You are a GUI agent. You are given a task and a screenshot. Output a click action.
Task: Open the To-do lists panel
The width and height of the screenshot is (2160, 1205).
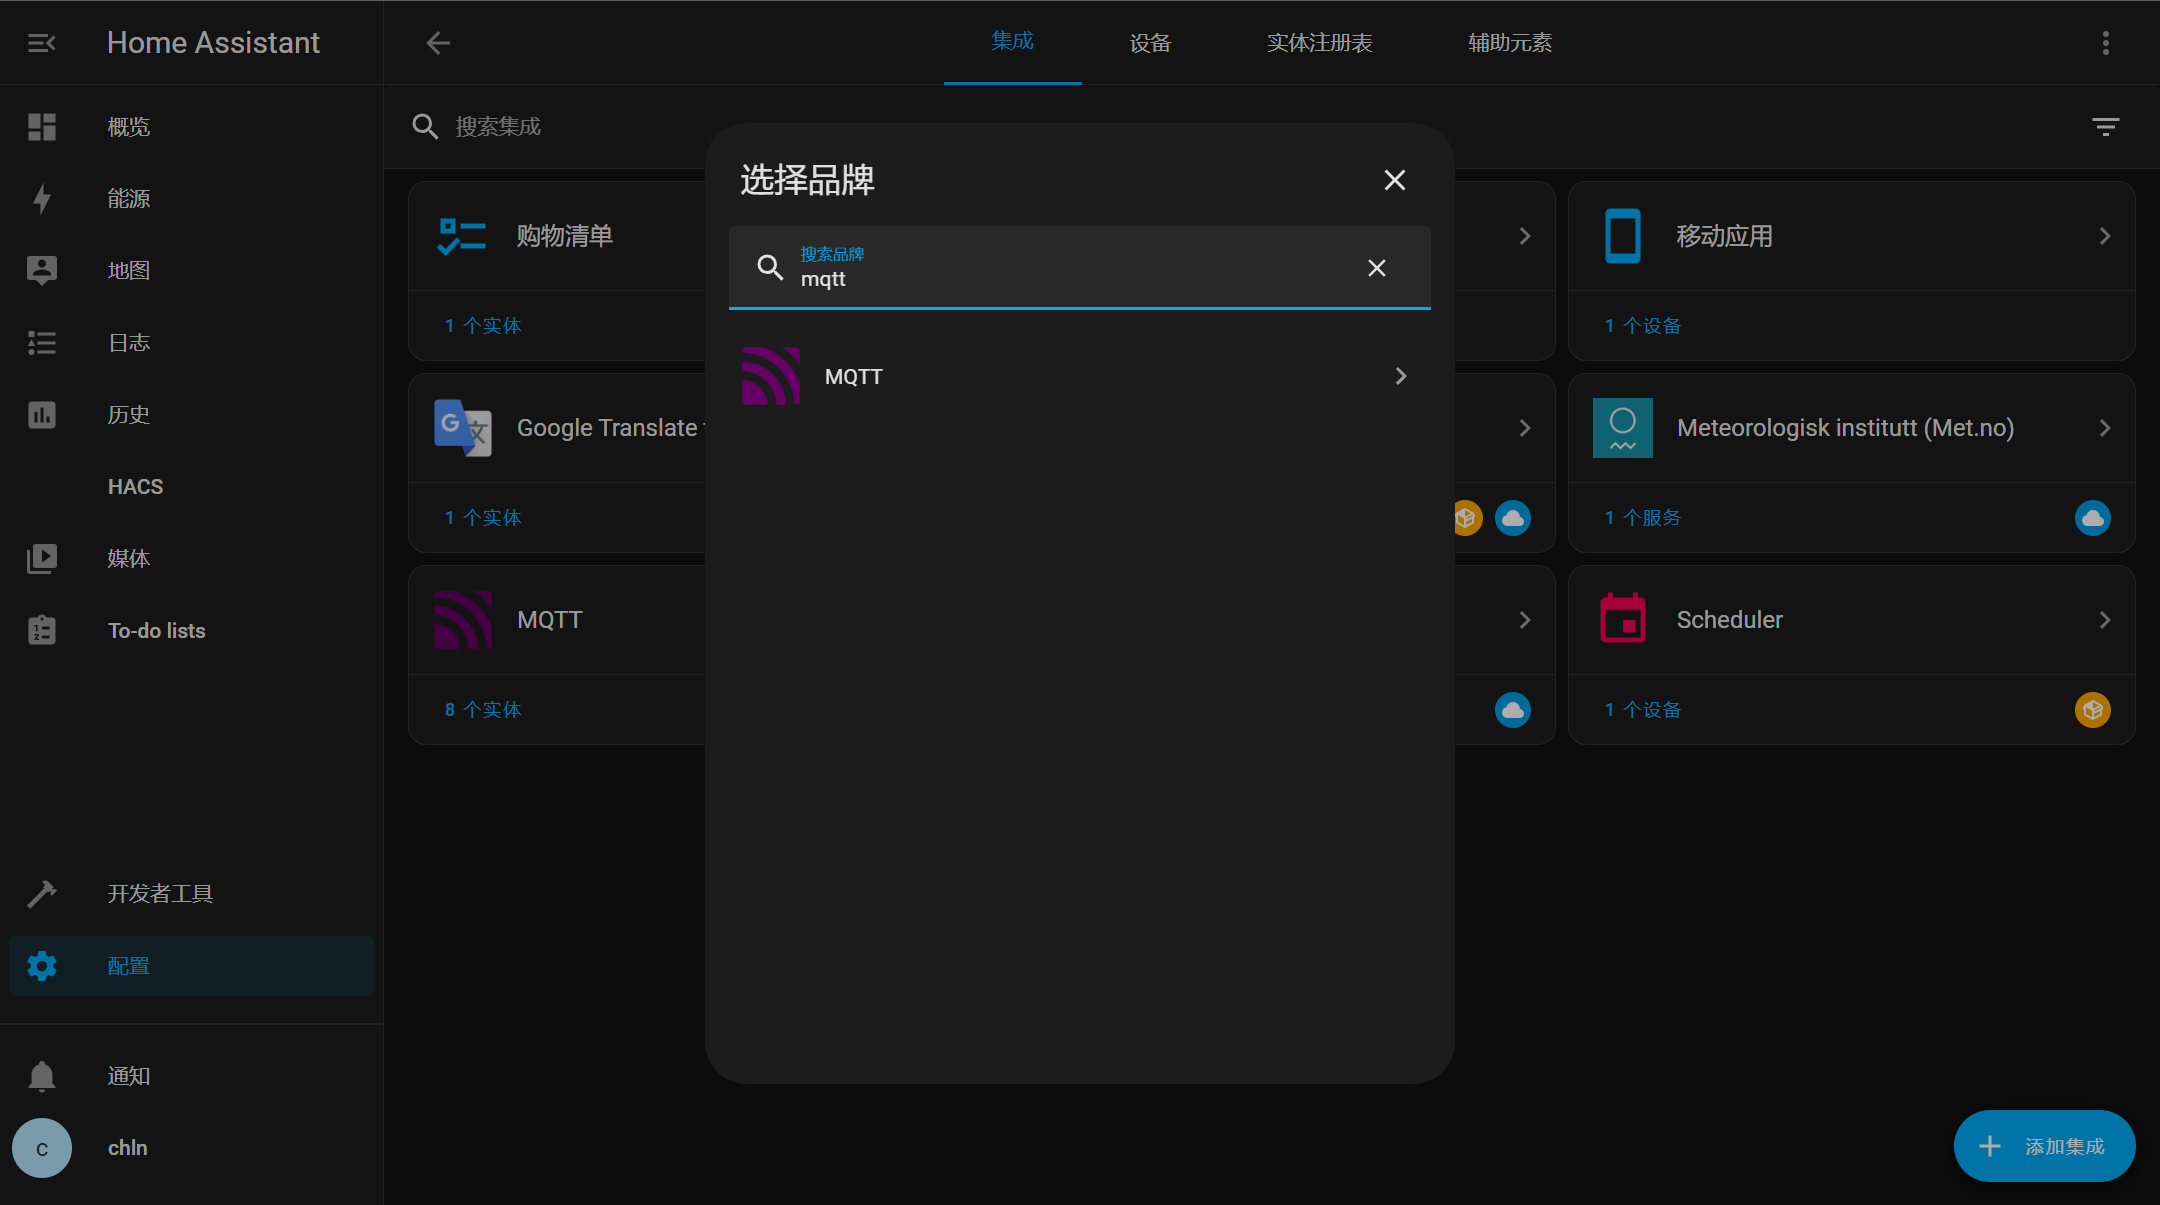pyautogui.click(x=191, y=631)
